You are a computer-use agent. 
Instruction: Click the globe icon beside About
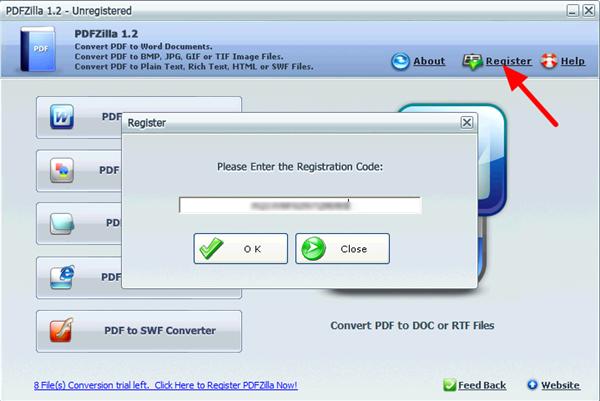(x=400, y=61)
